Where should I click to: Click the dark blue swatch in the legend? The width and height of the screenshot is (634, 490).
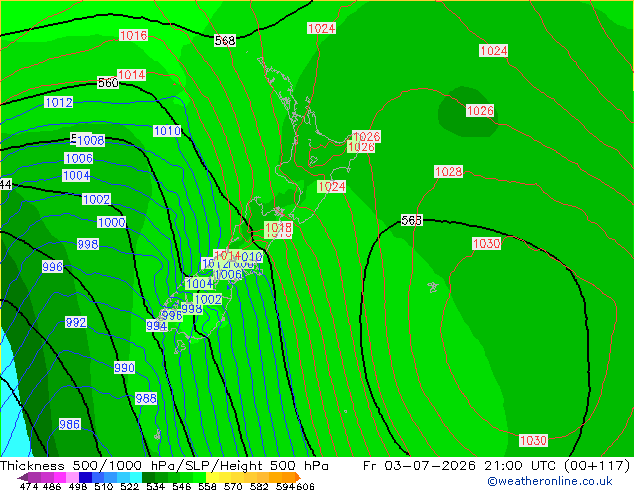pos(85,477)
